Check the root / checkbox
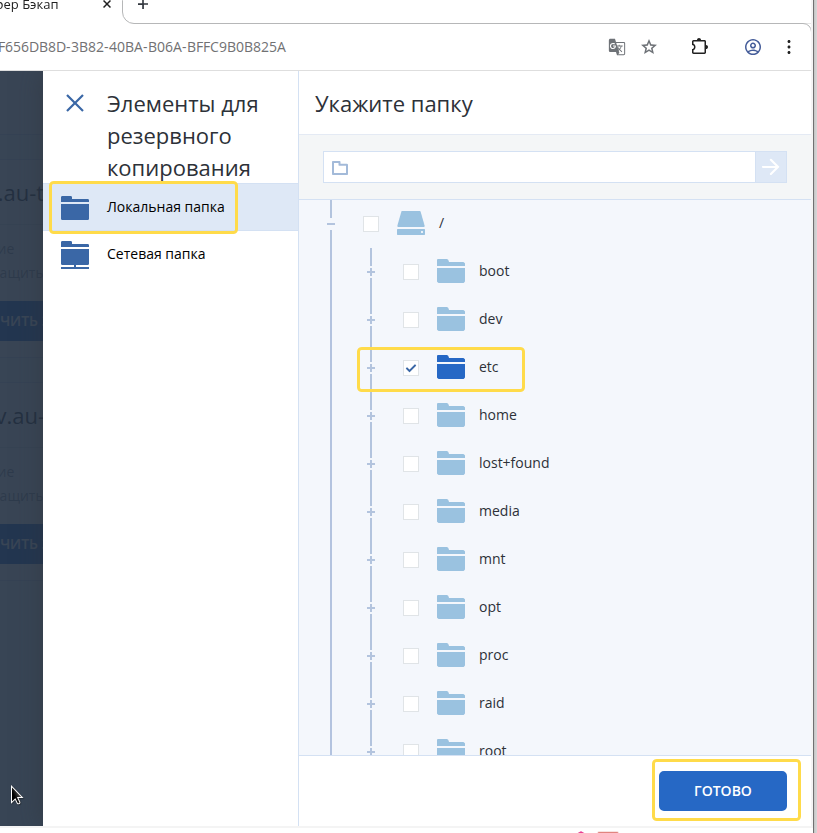Image resolution: width=817 pixels, height=833 pixels. pyautogui.click(x=371, y=224)
